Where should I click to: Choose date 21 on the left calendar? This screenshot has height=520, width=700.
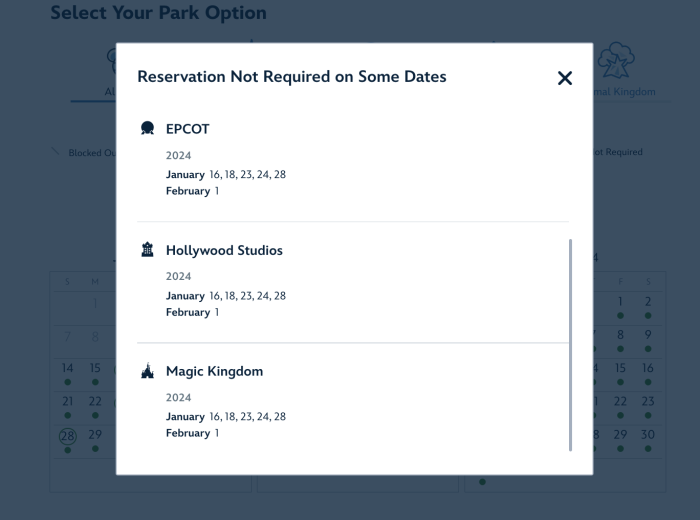pos(67,402)
